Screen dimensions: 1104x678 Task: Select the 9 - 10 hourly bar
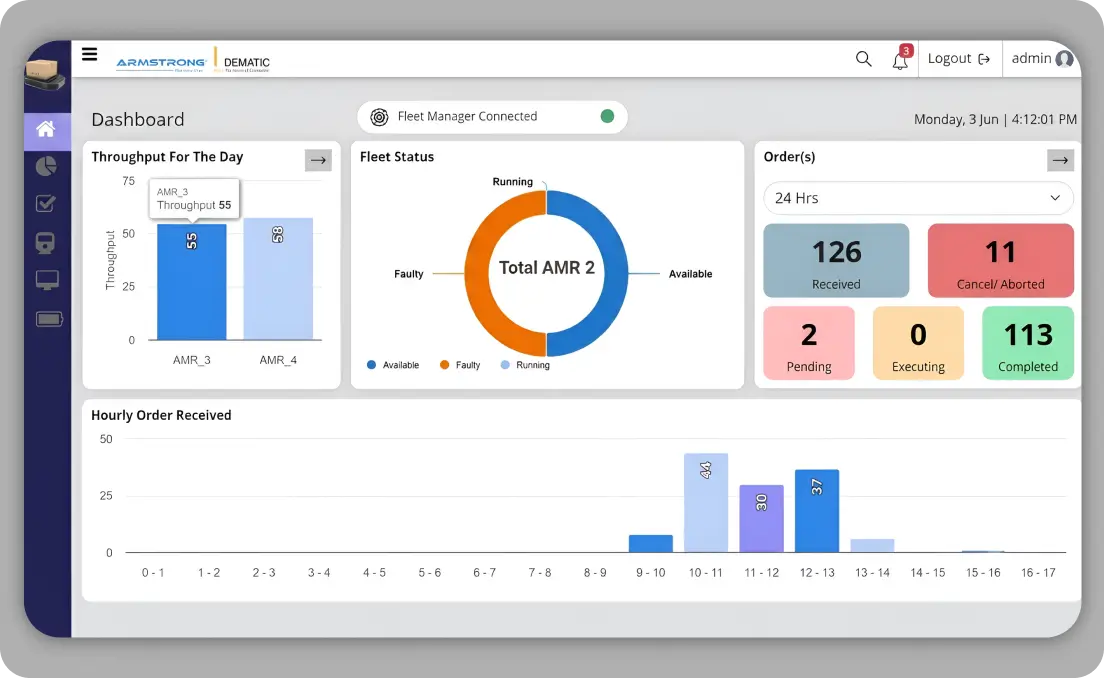[651, 544]
